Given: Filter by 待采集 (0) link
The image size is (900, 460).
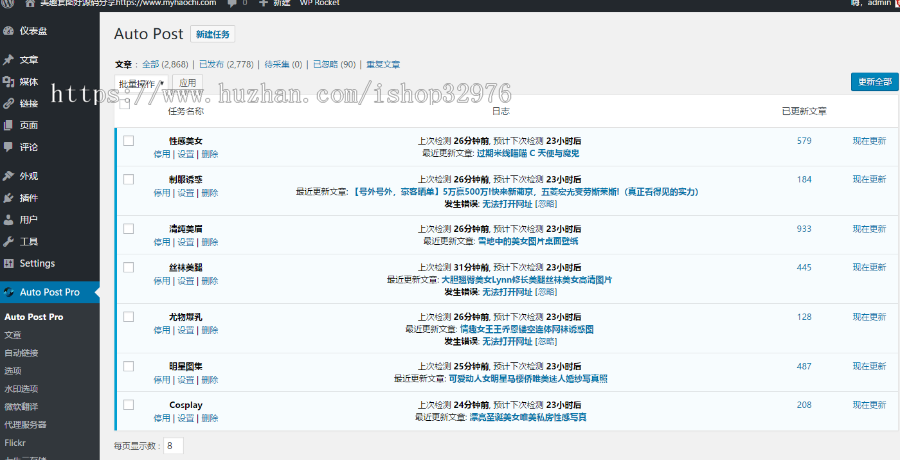Looking at the screenshot, I should click(x=283, y=64).
